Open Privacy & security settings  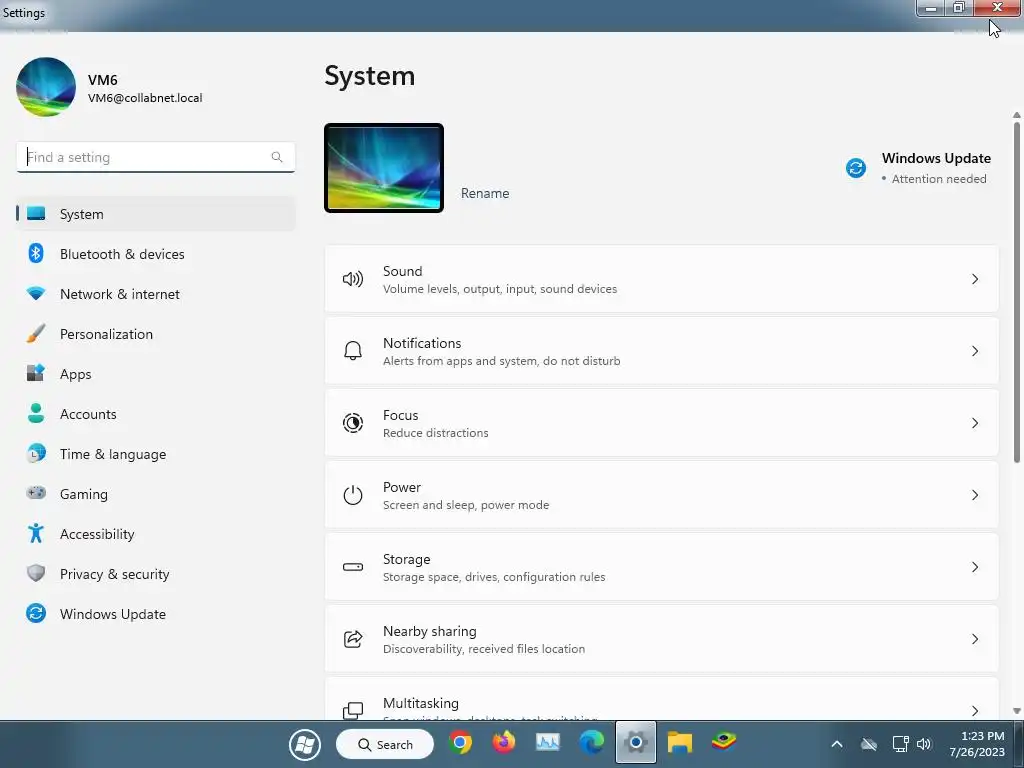[x=155, y=574]
